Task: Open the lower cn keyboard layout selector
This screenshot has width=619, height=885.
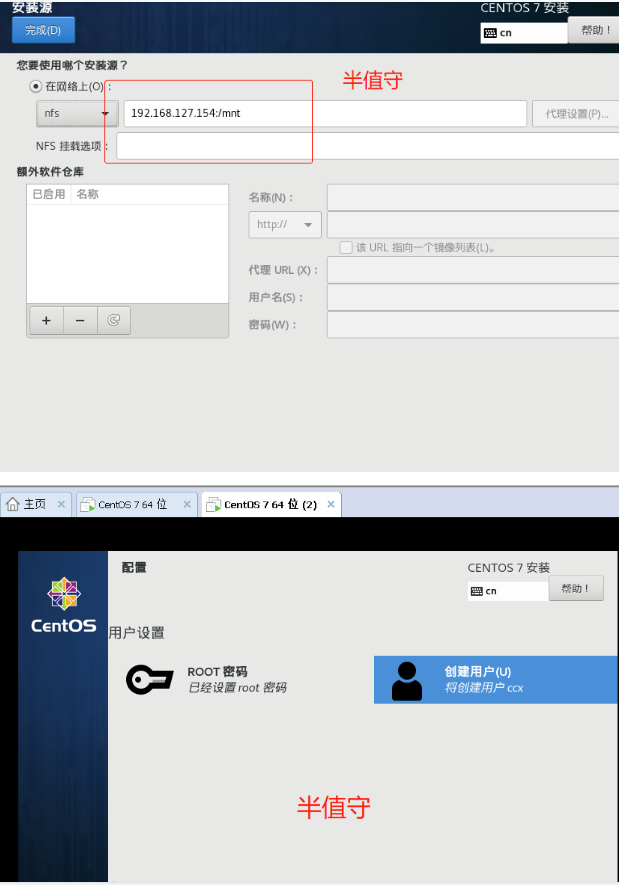Action: tap(507, 591)
